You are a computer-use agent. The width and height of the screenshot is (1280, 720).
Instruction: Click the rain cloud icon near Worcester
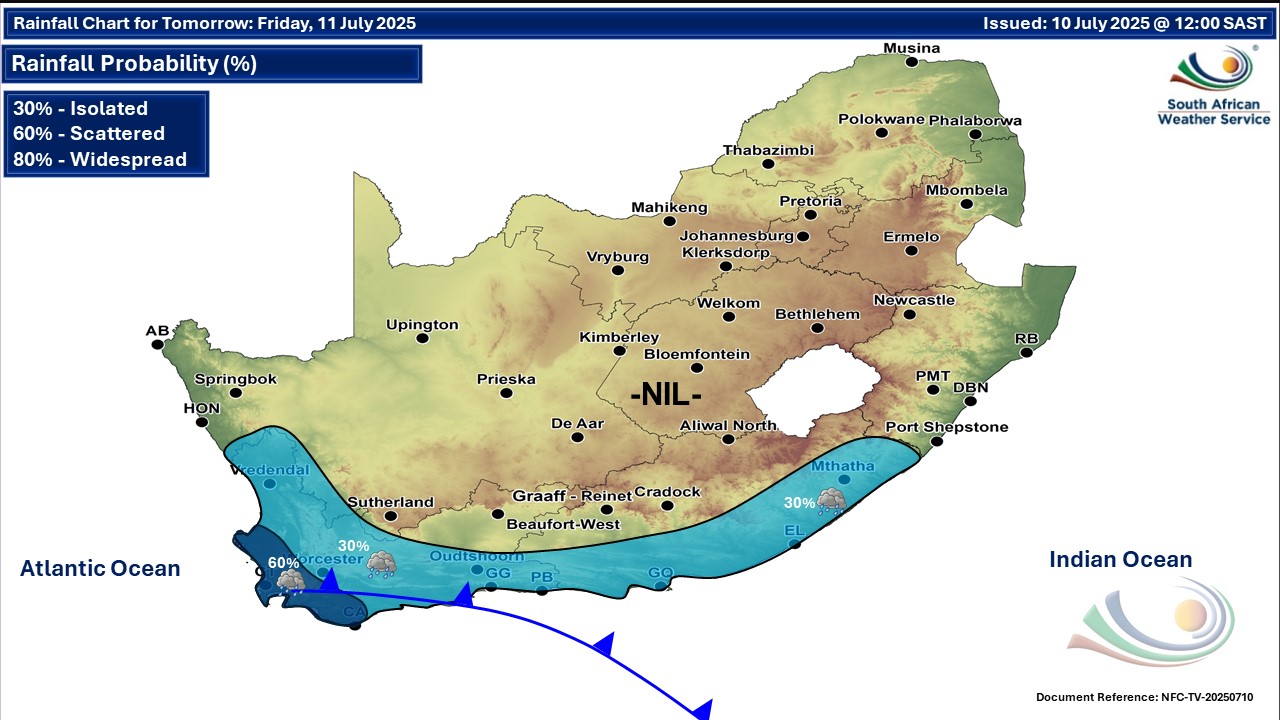pos(380,566)
